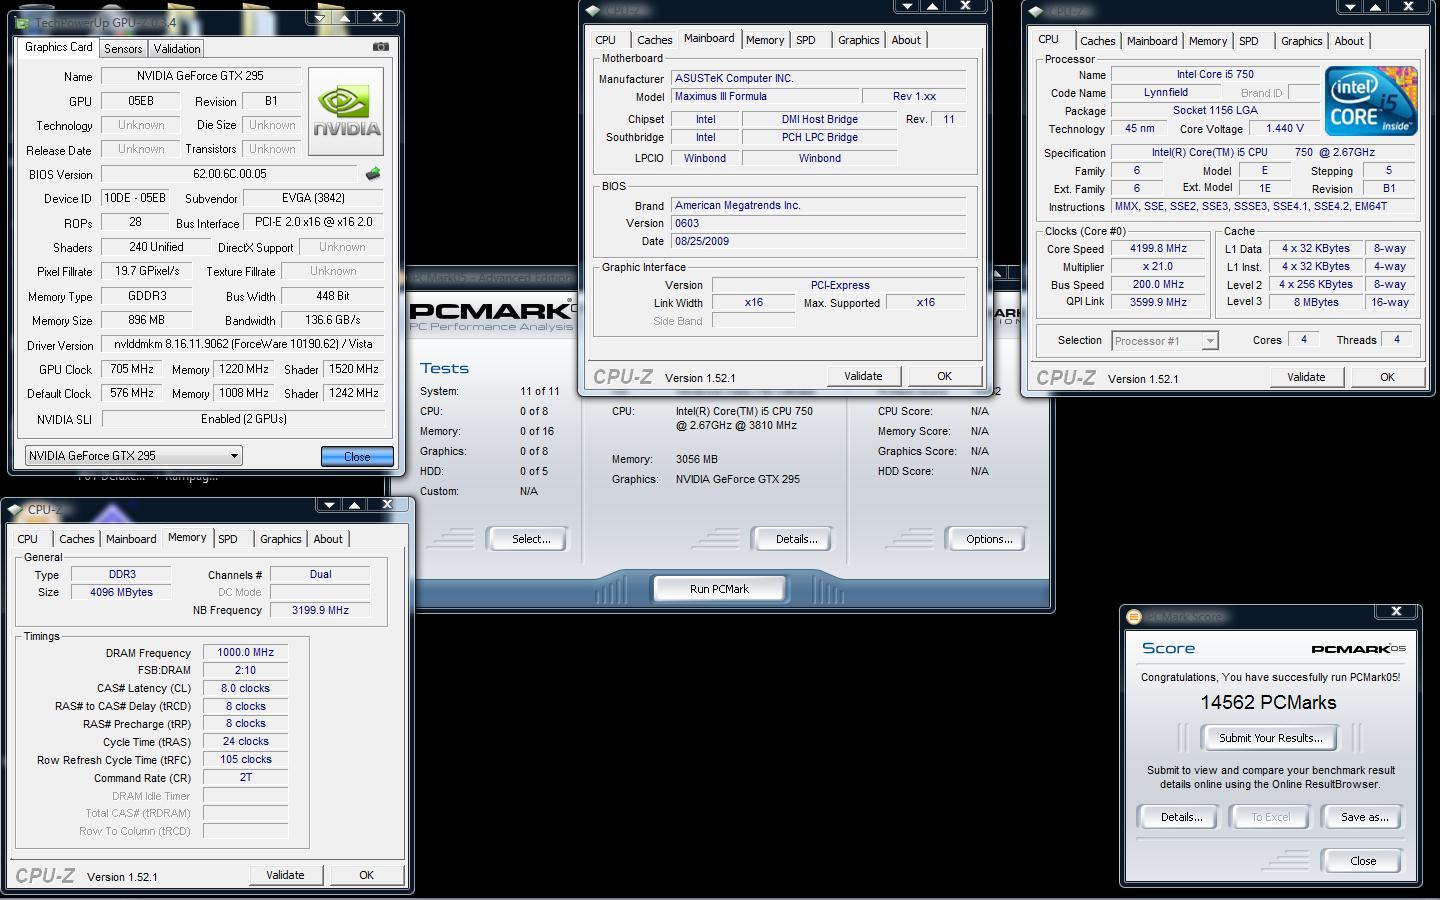Image resolution: width=1440 pixels, height=900 pixels.
Task: Click Validate in CPU-Z Memory window
Action: click(285, 875)
